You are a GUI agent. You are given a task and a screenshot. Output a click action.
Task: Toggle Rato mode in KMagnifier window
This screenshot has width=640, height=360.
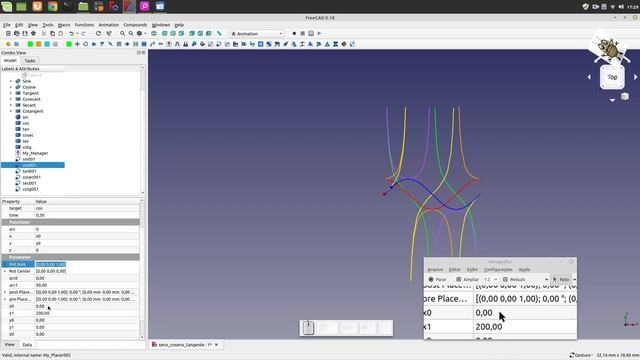click(561, 280)
